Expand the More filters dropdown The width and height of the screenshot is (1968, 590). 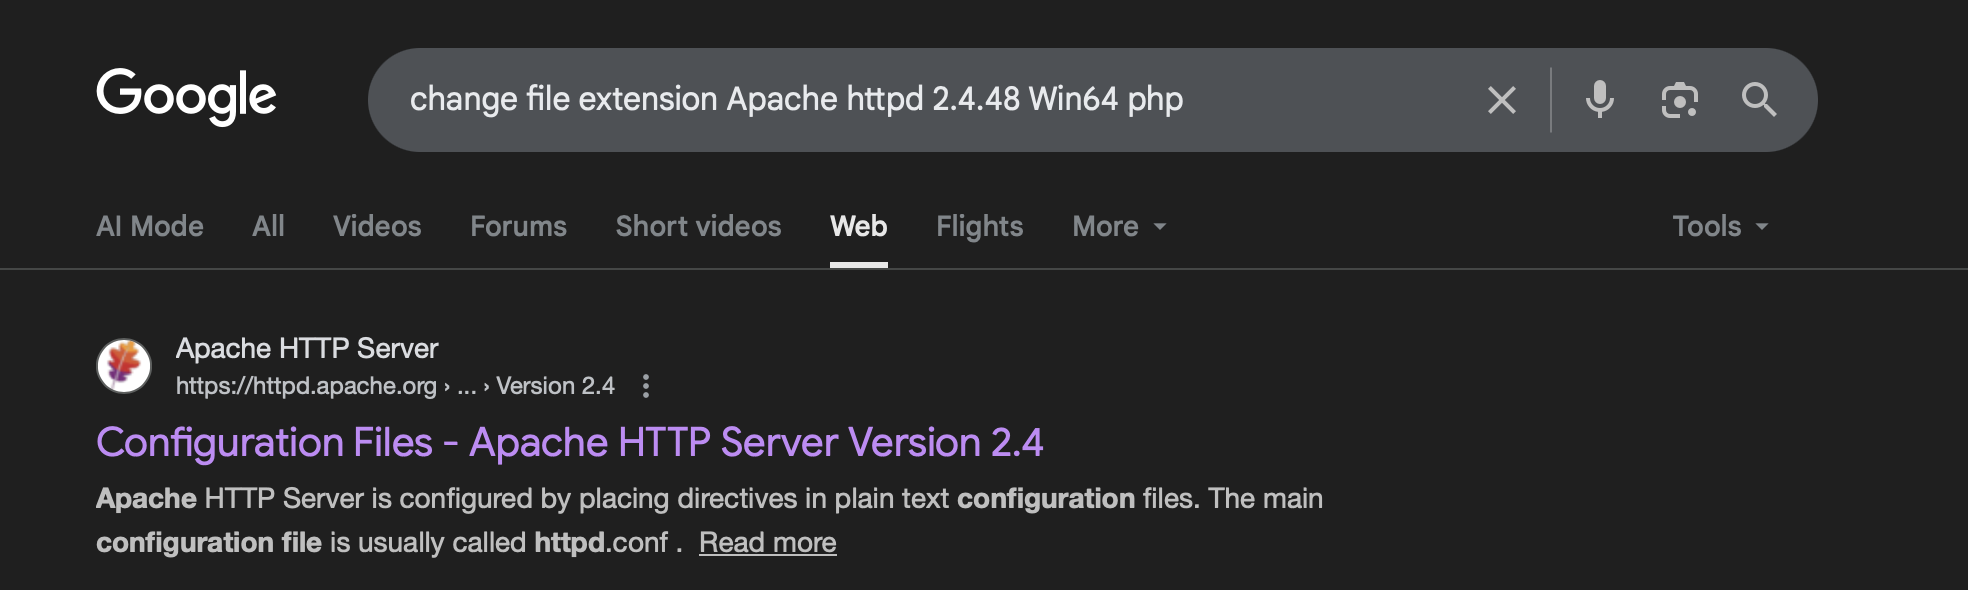click(x=1119, y=227)
